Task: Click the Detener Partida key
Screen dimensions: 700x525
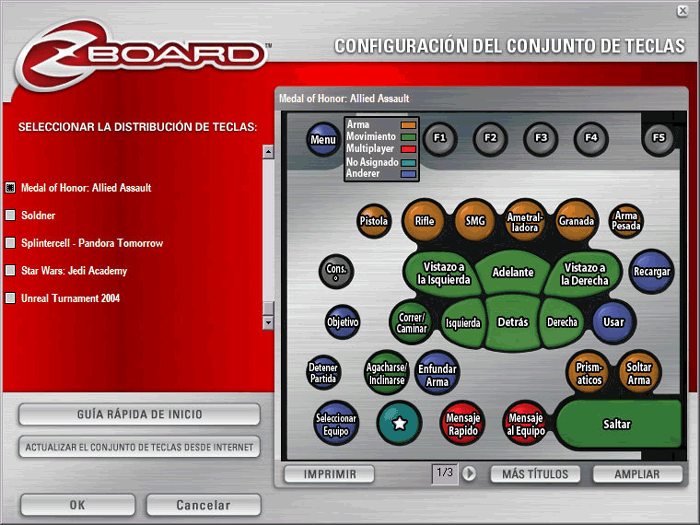Action: 323,373
